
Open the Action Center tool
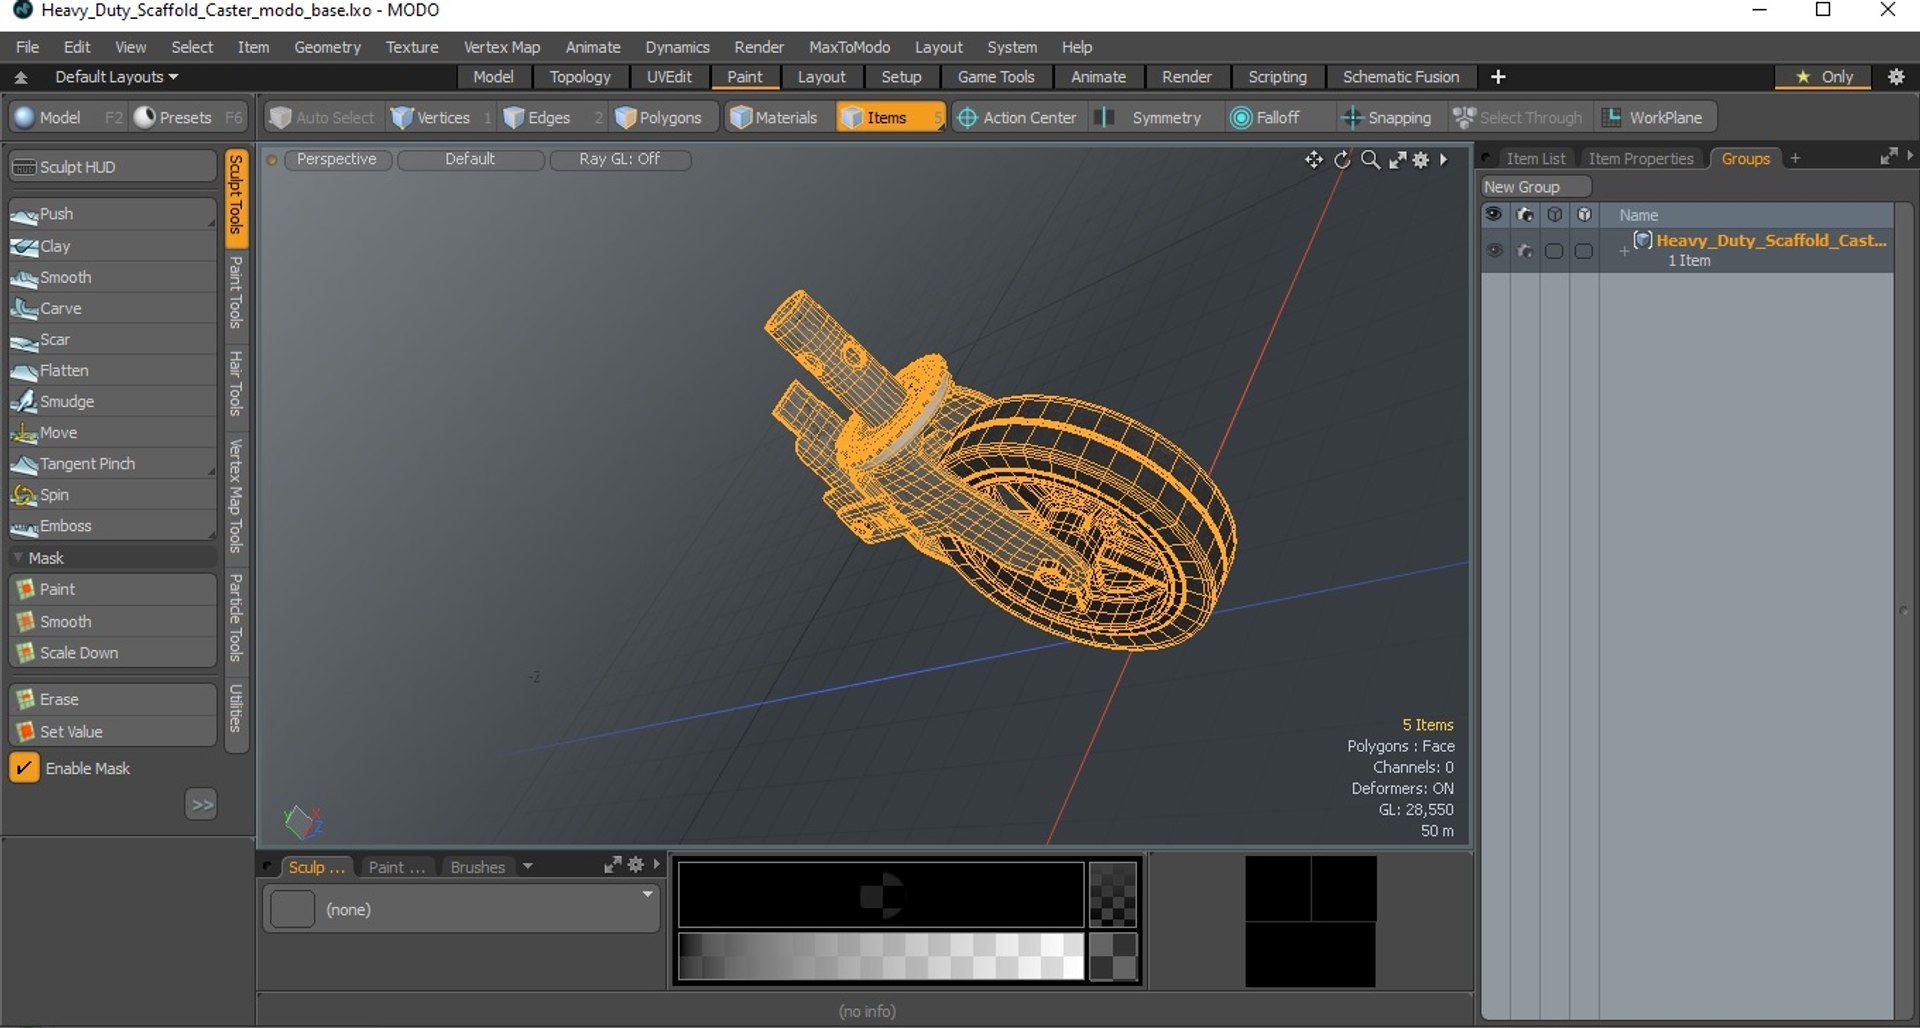(1017, 117)
